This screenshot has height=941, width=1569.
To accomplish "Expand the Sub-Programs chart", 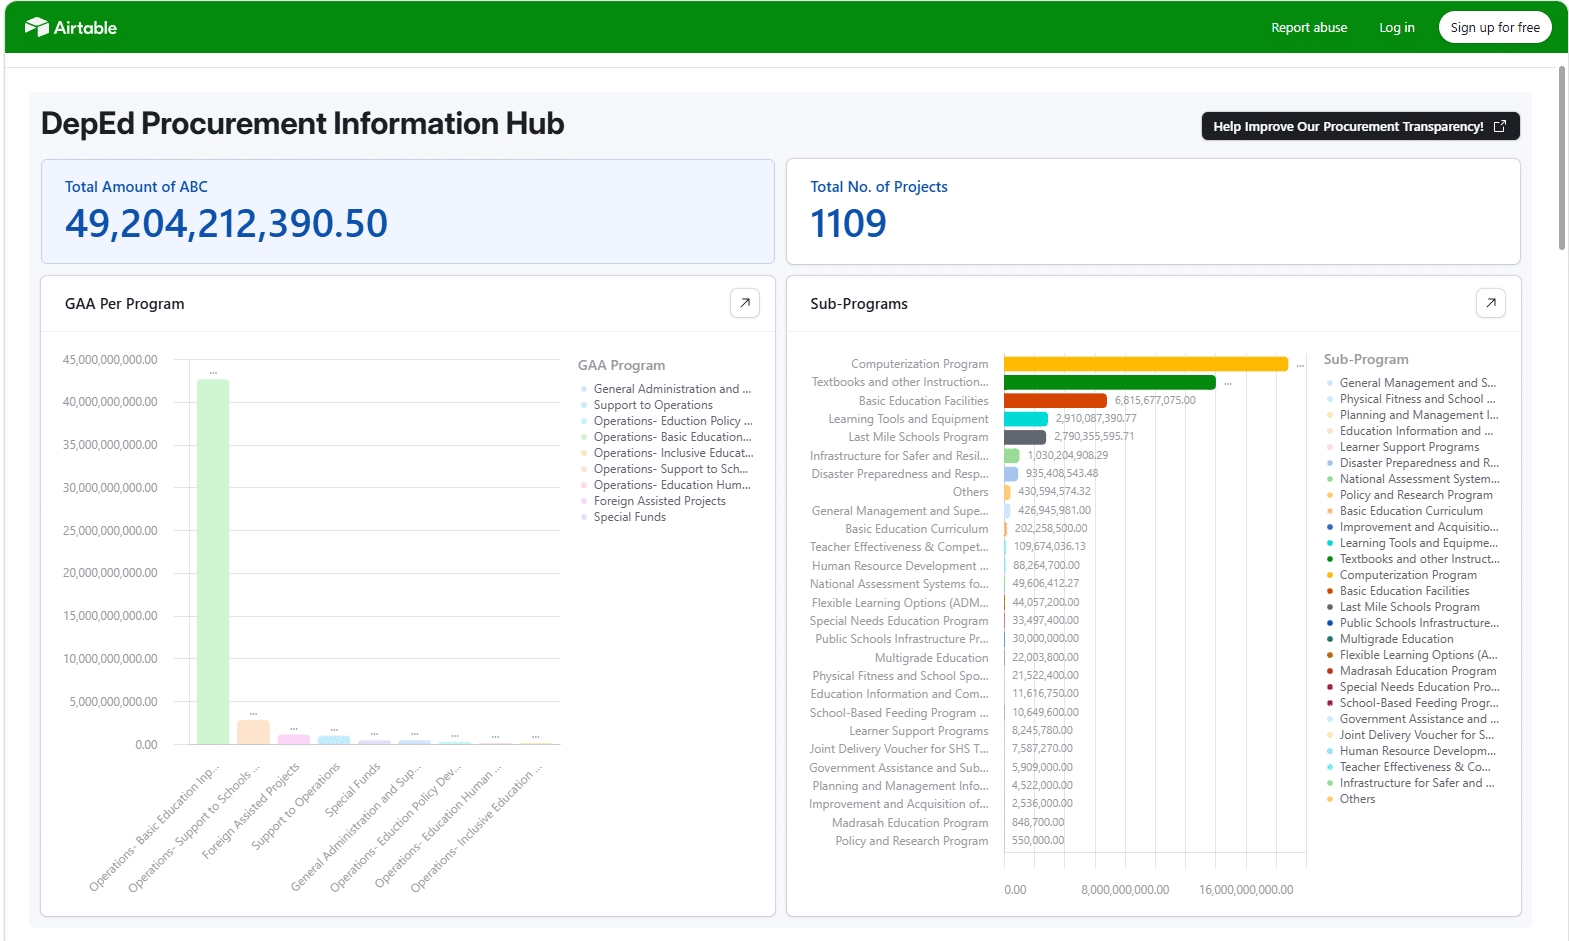I will pyautogui.click(x=1490, y=303).
